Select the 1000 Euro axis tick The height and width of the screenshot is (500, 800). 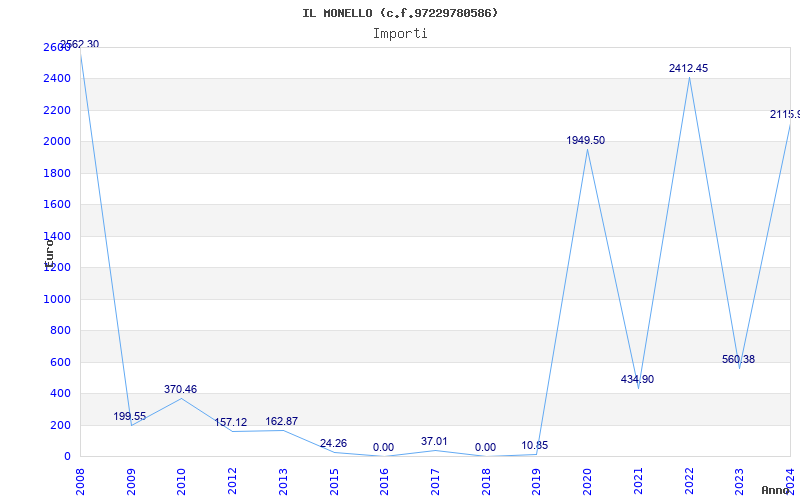coord(58,299)
